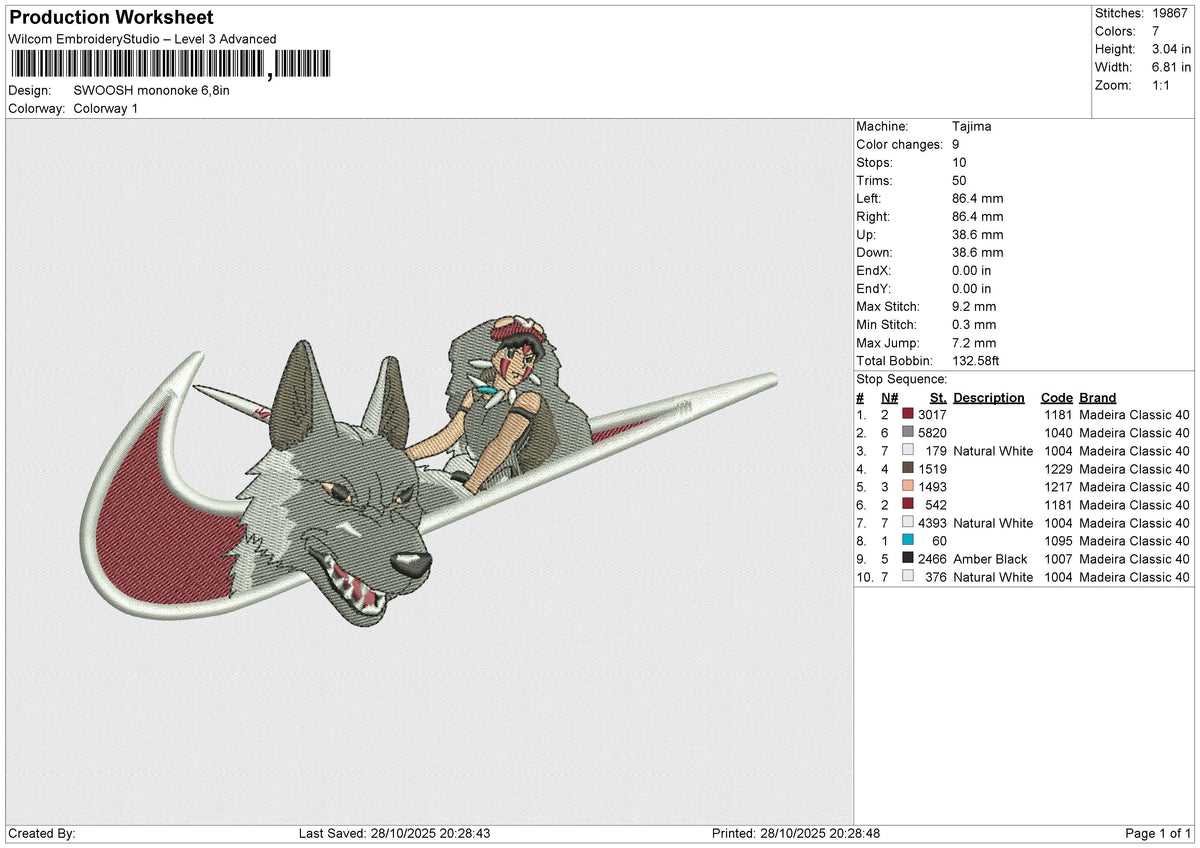Image resolution: width=1200 pixels, height=848 pixels.
Task: Select the white swatch with 4393 stitches
Action: [x=908, y=523]
